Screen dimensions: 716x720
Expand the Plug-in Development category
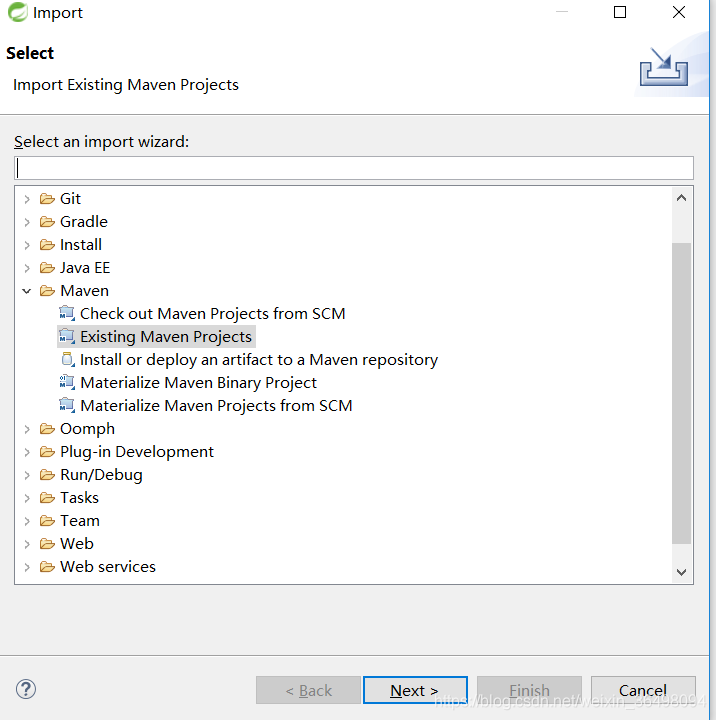click(27, 452)
